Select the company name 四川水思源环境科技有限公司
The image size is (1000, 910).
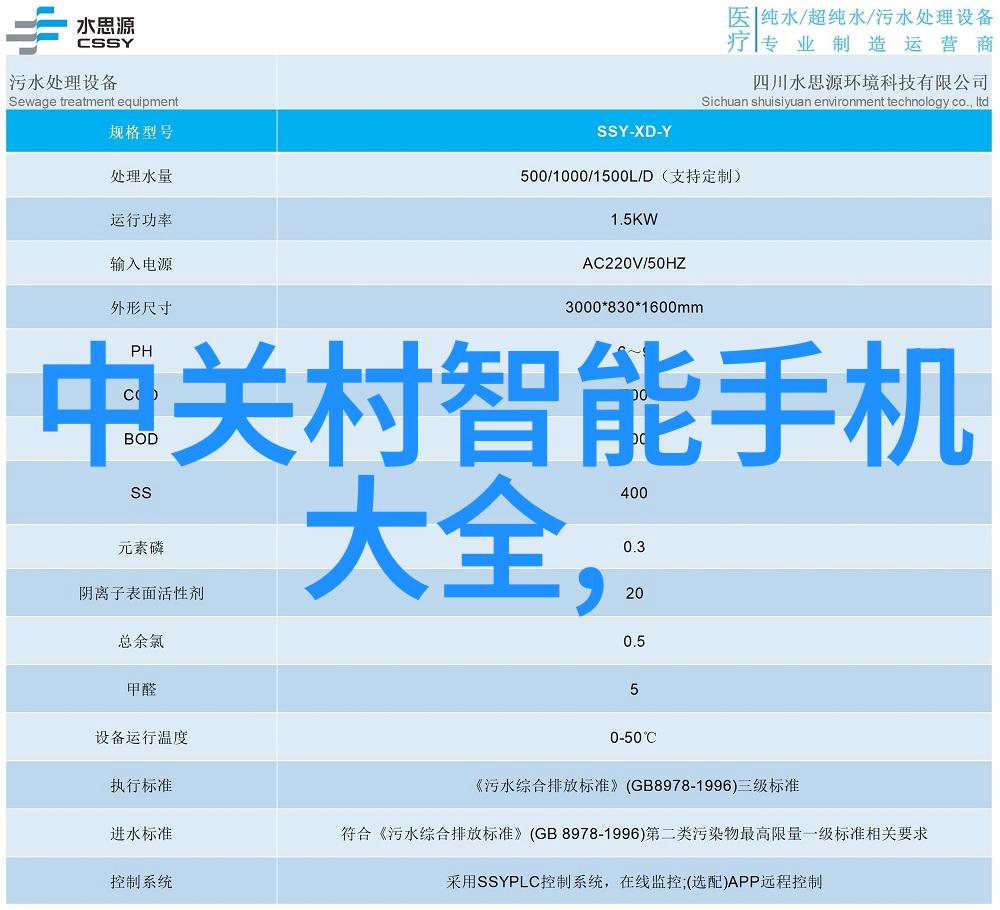(x=870, y=82)
